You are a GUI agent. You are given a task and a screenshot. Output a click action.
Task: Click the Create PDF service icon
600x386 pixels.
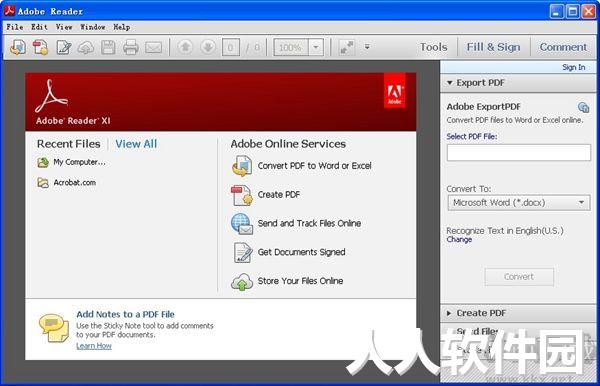coord(242,195)
